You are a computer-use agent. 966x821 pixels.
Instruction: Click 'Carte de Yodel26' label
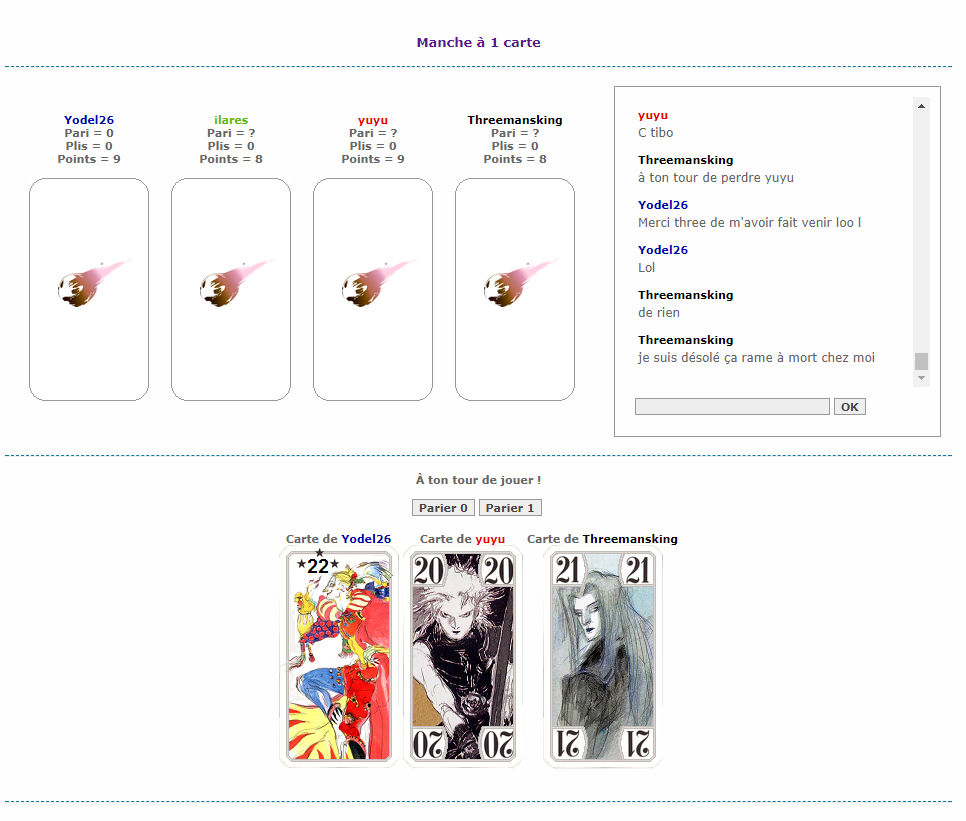click(338, 539)
